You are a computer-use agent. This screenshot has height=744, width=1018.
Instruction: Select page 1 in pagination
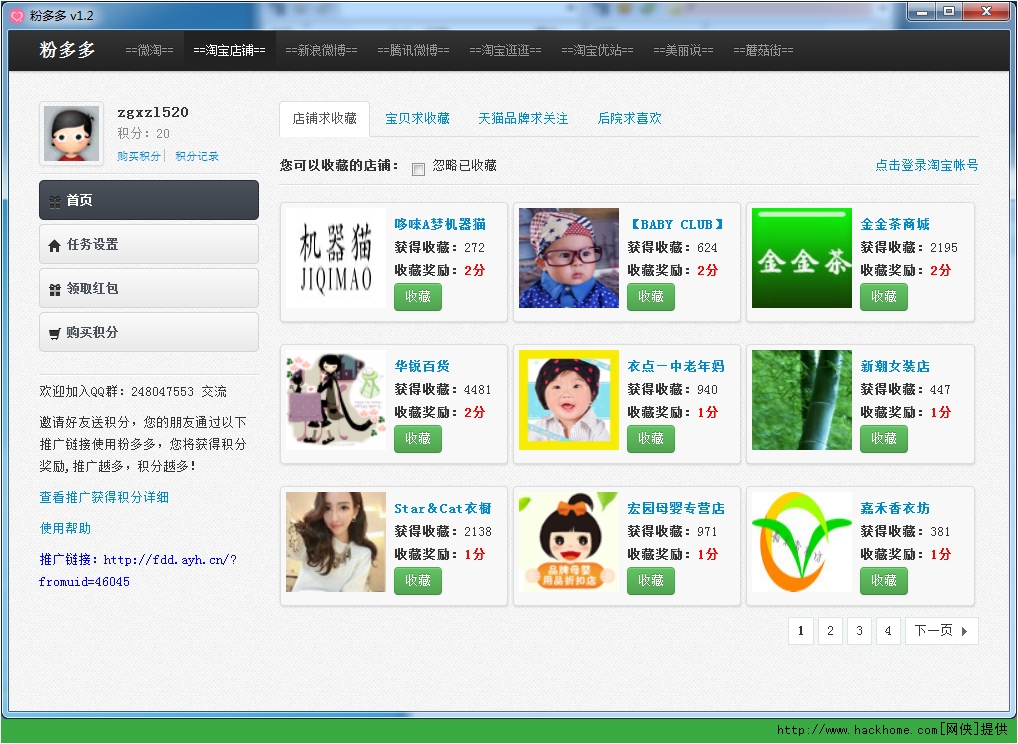click(x=801, y=630)
